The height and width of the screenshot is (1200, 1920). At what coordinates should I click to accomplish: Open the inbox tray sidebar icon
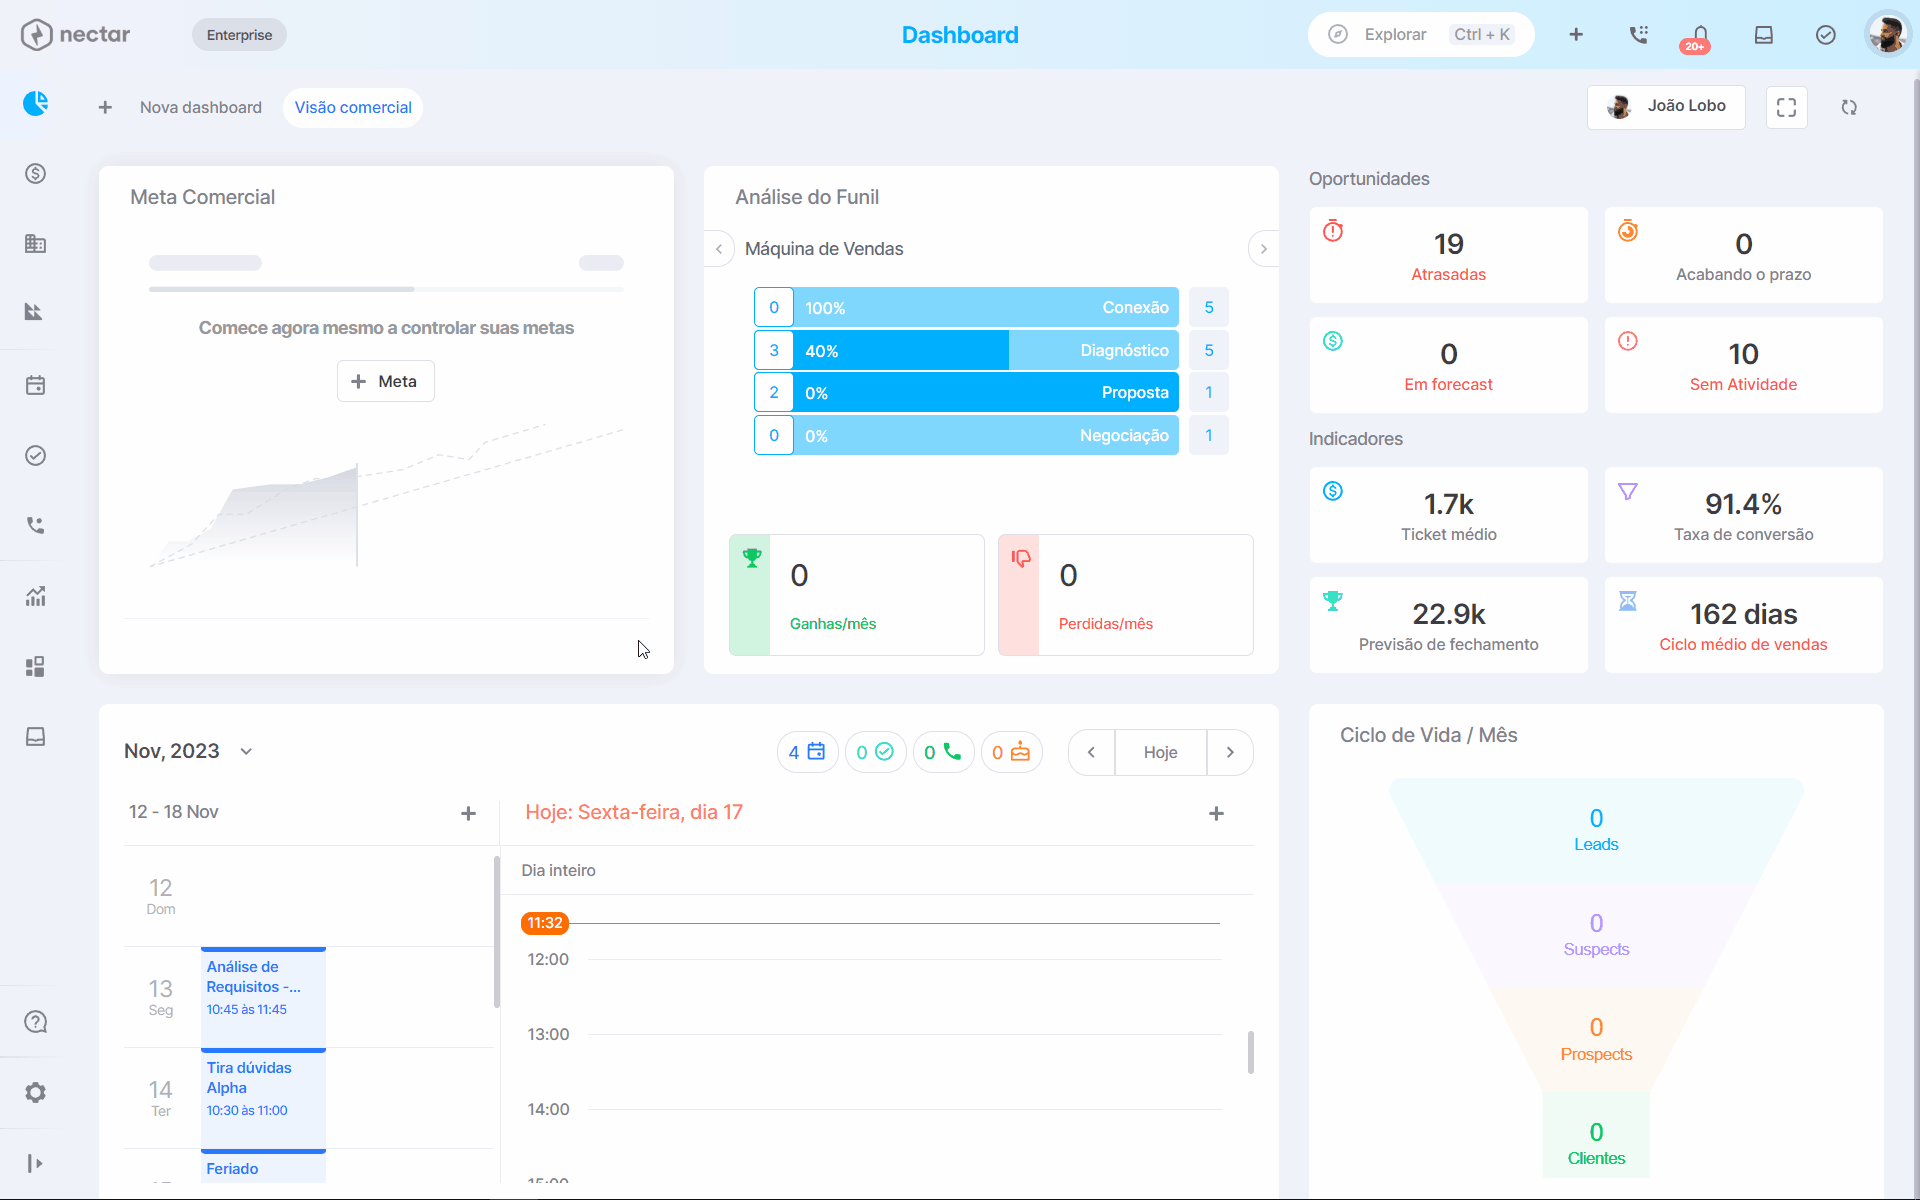tap(36, 737)
